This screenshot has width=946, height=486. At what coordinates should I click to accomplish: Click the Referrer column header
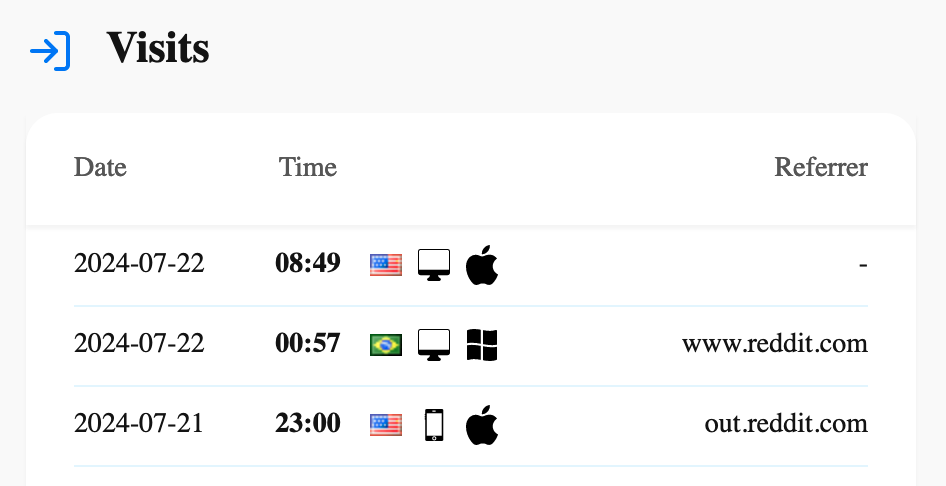tap(821, 167)
